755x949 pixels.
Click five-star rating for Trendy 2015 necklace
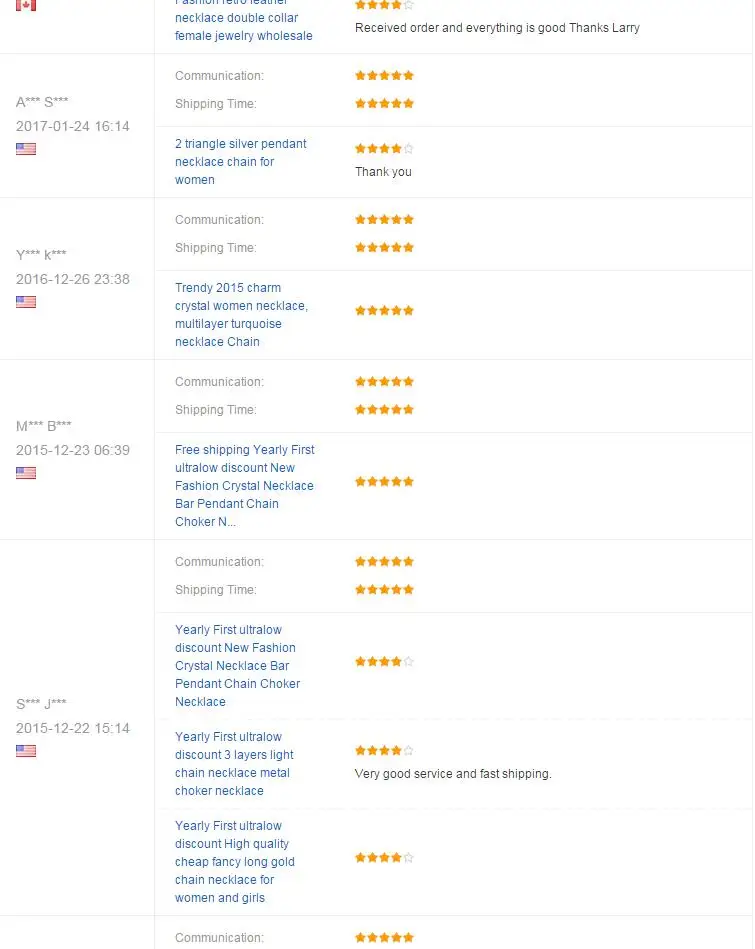(384, 311)
